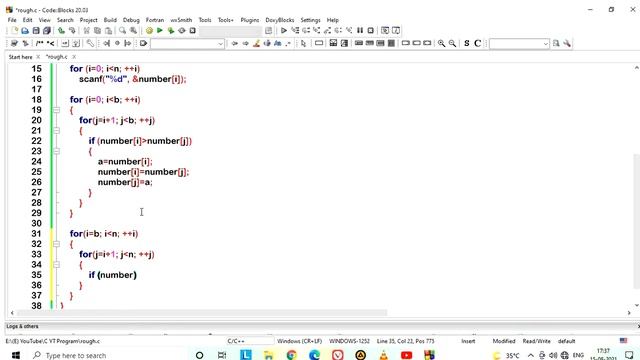Click the wrench options icon
The width and height of the screenshot is (640, 360).
pyautogui.click(x=567, y=43)
